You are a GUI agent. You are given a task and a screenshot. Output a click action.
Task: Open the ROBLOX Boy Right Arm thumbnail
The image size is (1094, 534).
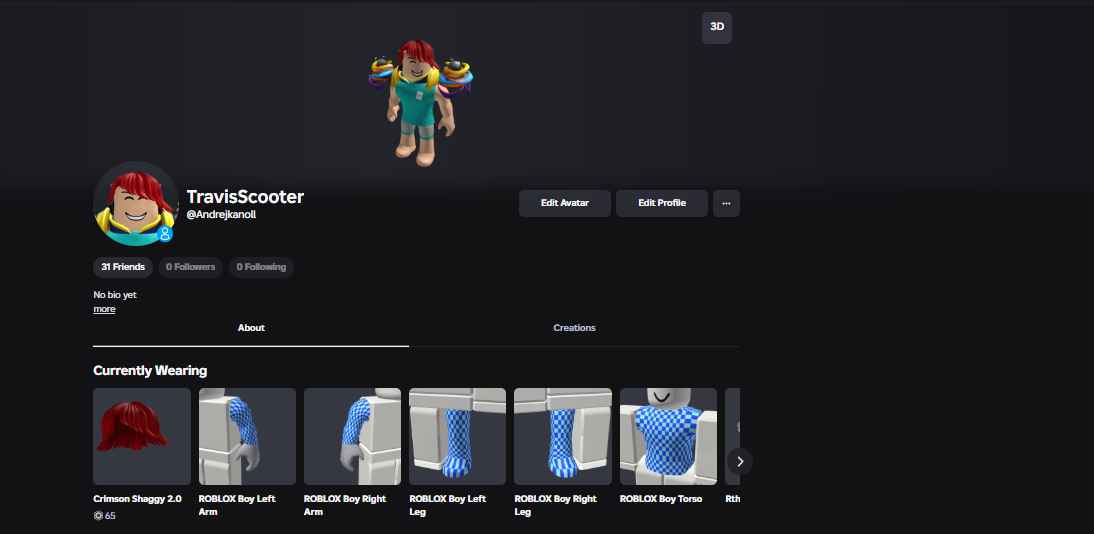pyautogui.click(x=352, y=436)
